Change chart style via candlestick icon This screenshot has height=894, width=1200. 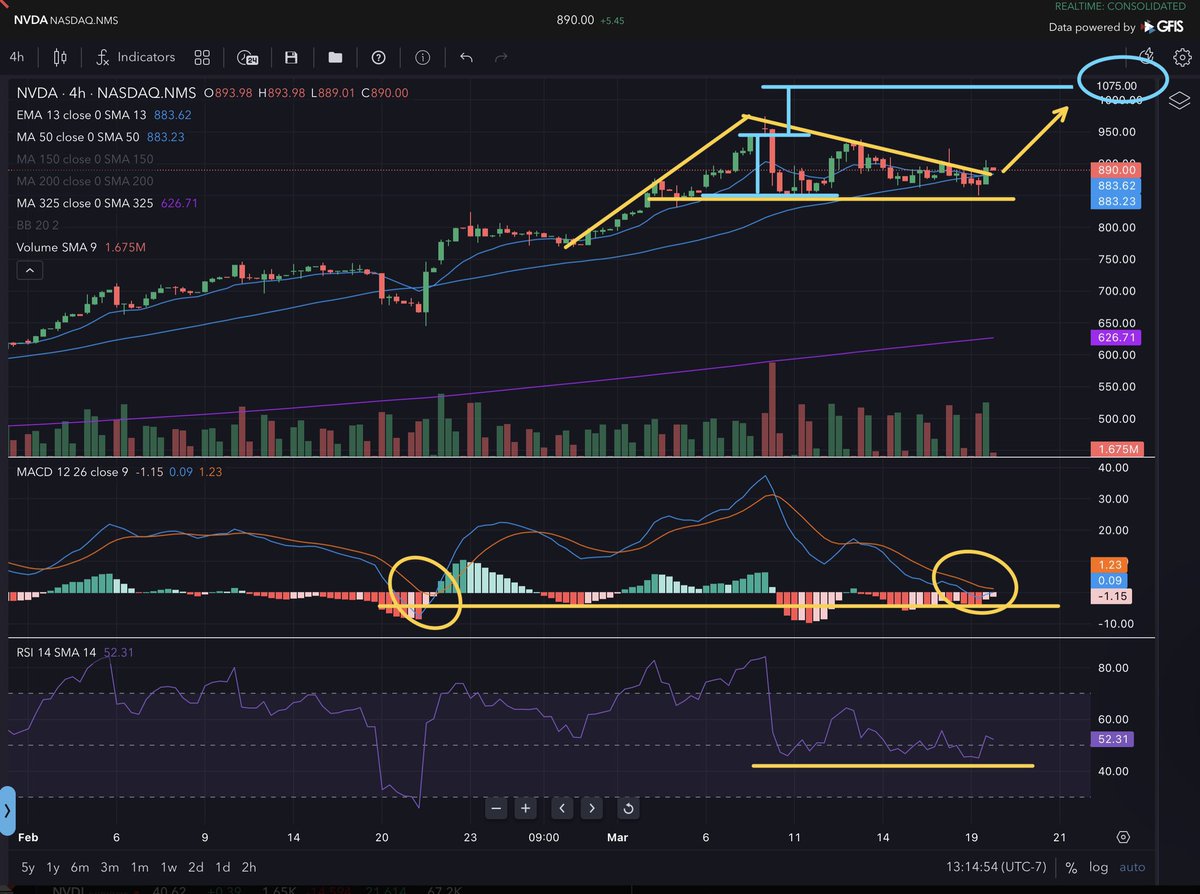pyautogui.click(x=61, y=58)
